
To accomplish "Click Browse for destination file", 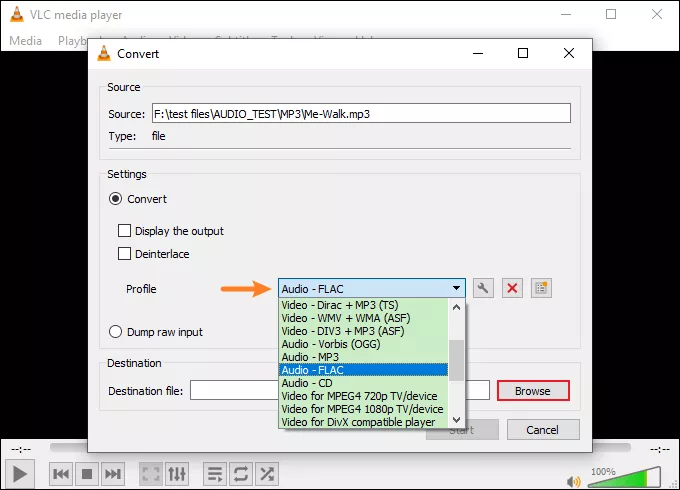I will tap(533, 391).
